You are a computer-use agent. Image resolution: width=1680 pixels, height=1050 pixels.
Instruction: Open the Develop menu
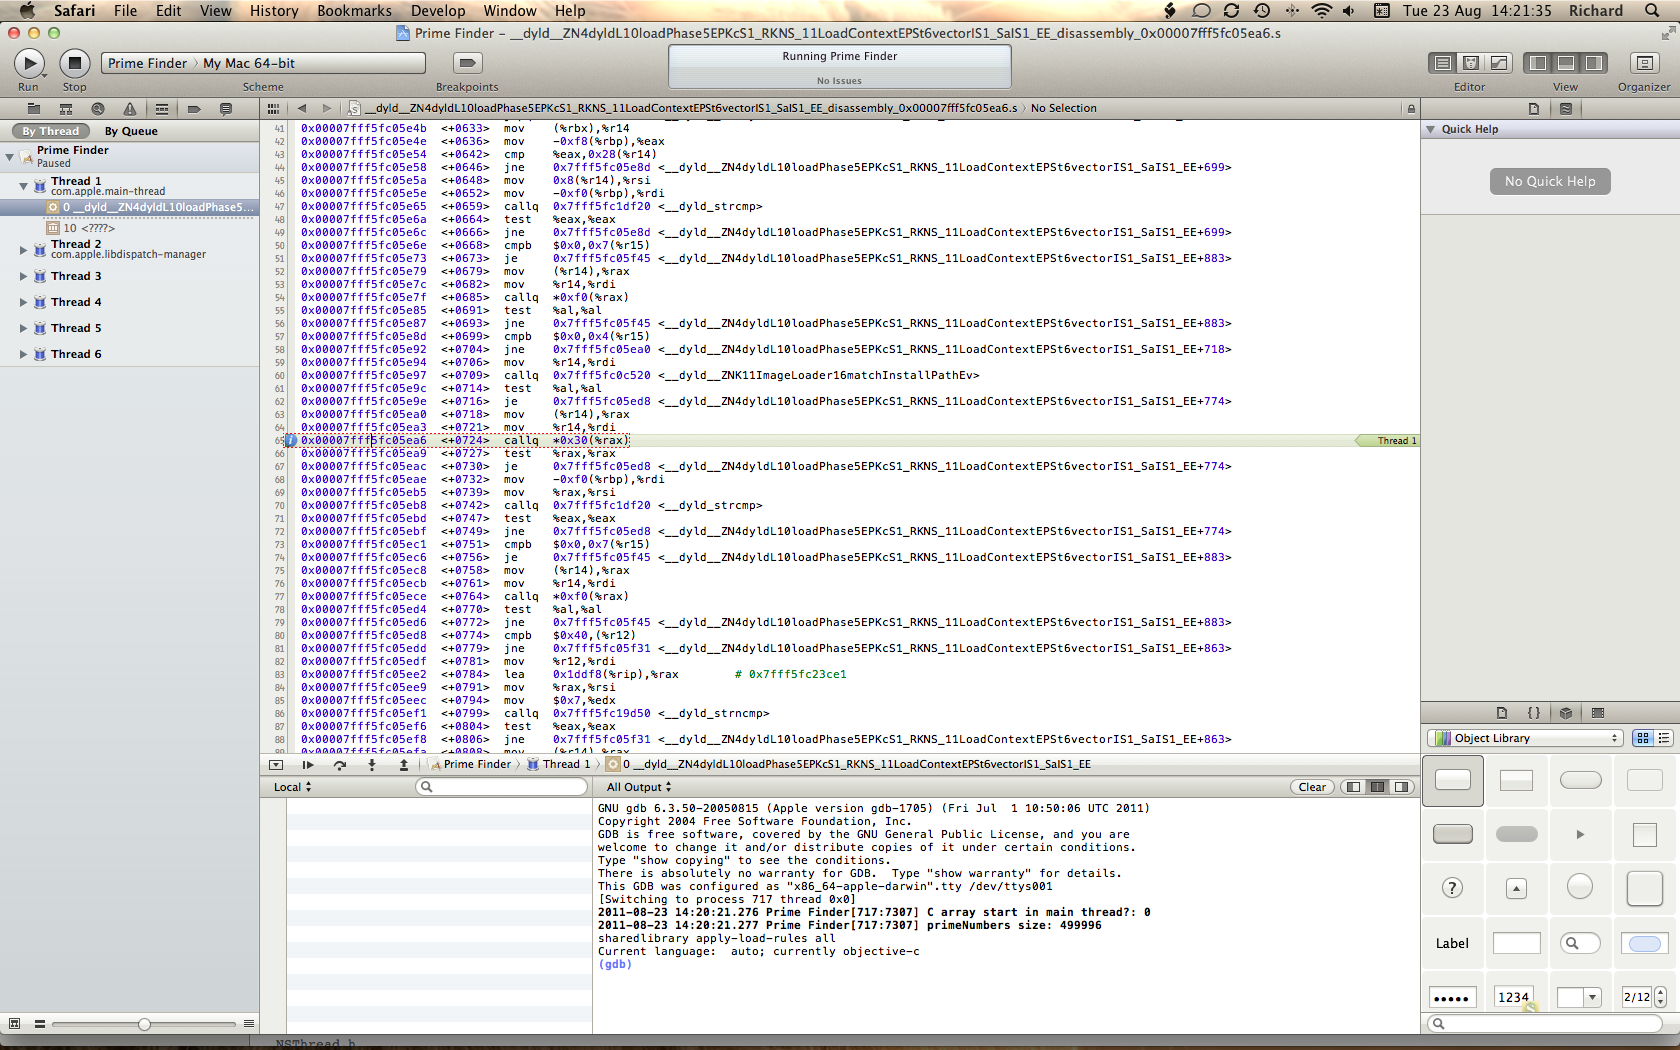pyautogui.click(x=438, y=11)
